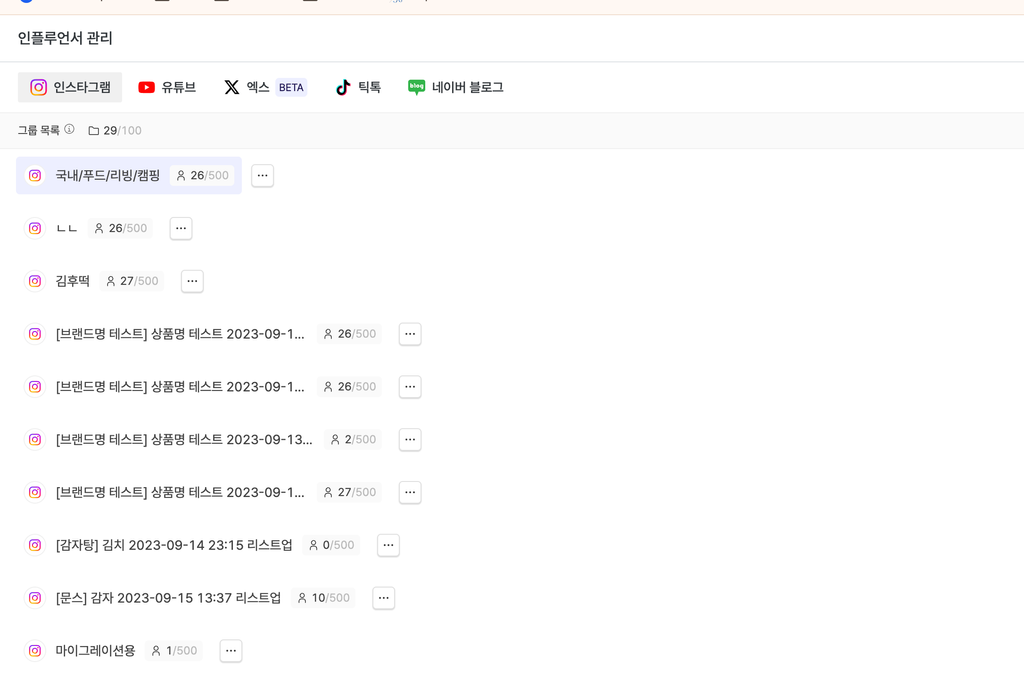Open more options for 국내/푸드/리빙/캠핑 group
The width and height of the screenshot is (1024, 681).
(x=262, y=175)
